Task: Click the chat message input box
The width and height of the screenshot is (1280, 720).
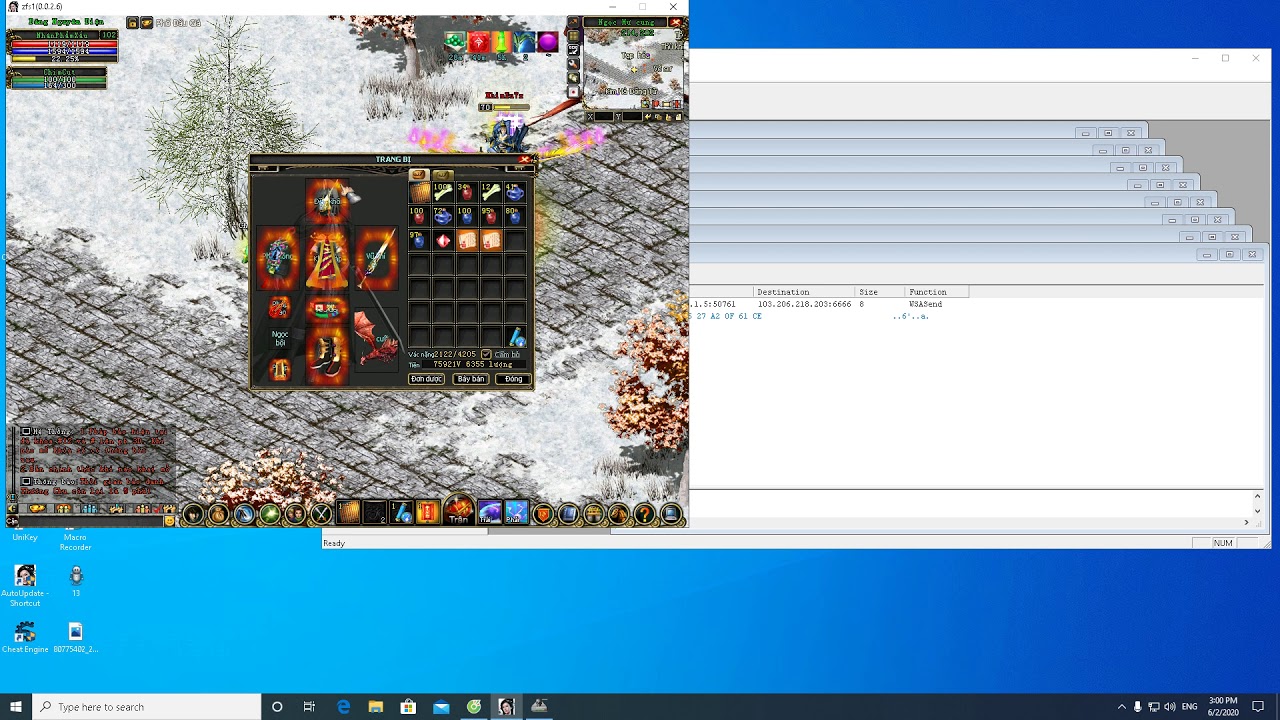Action: [x=90, y=520]
